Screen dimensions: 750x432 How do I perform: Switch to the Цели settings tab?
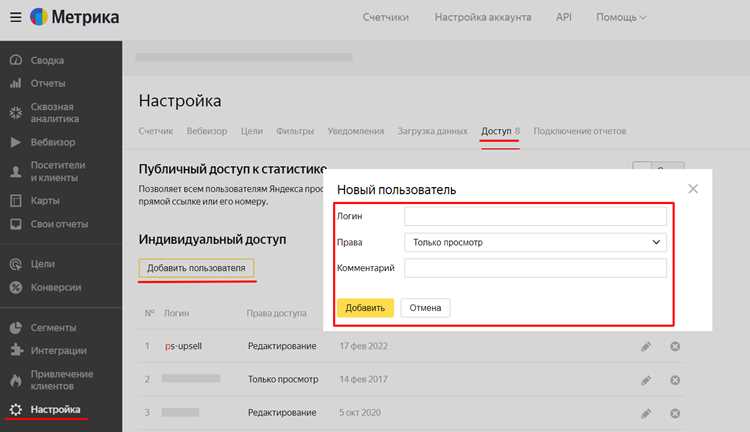[252, 131]
